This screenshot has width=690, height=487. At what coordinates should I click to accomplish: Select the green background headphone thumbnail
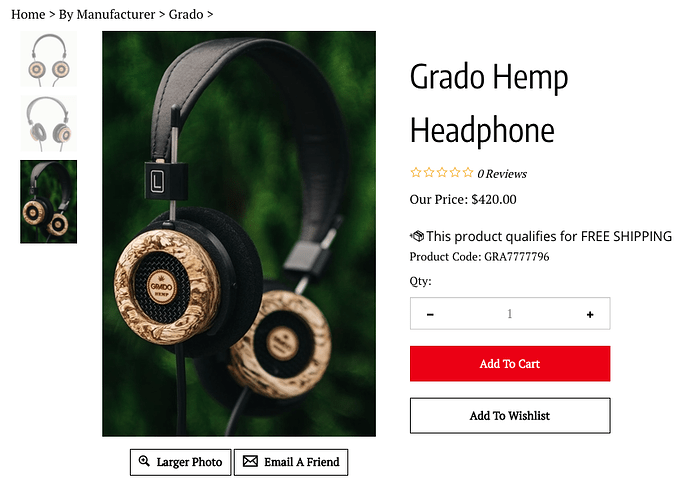coord(48,201)
